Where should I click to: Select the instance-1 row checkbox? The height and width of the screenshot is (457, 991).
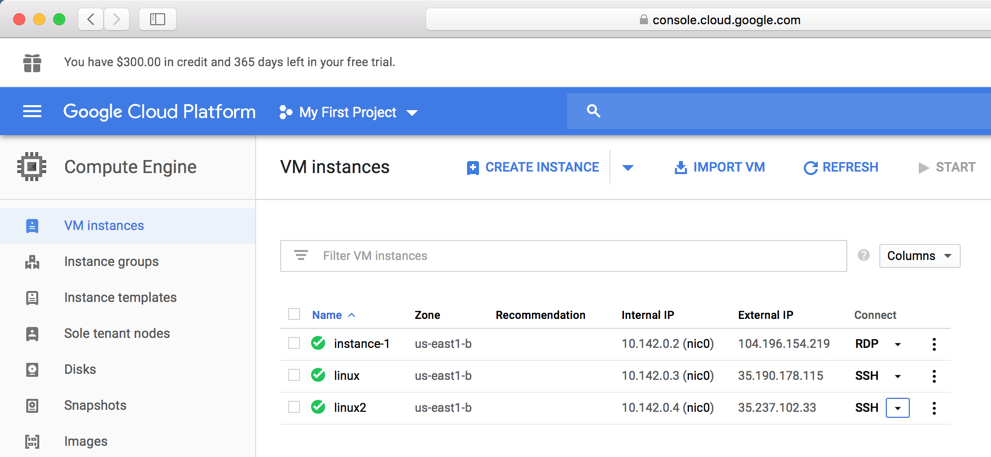click(x=294, y=343)
